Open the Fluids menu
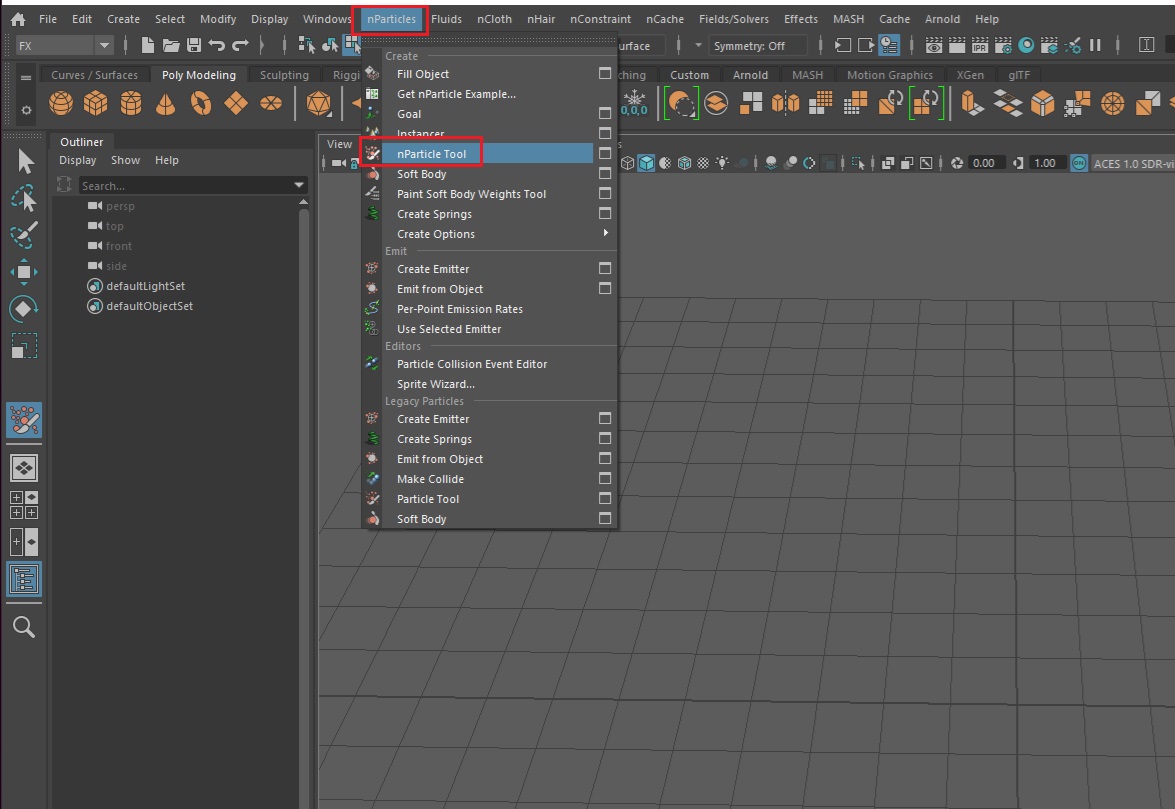1175x809 pixels. [446, 19]
